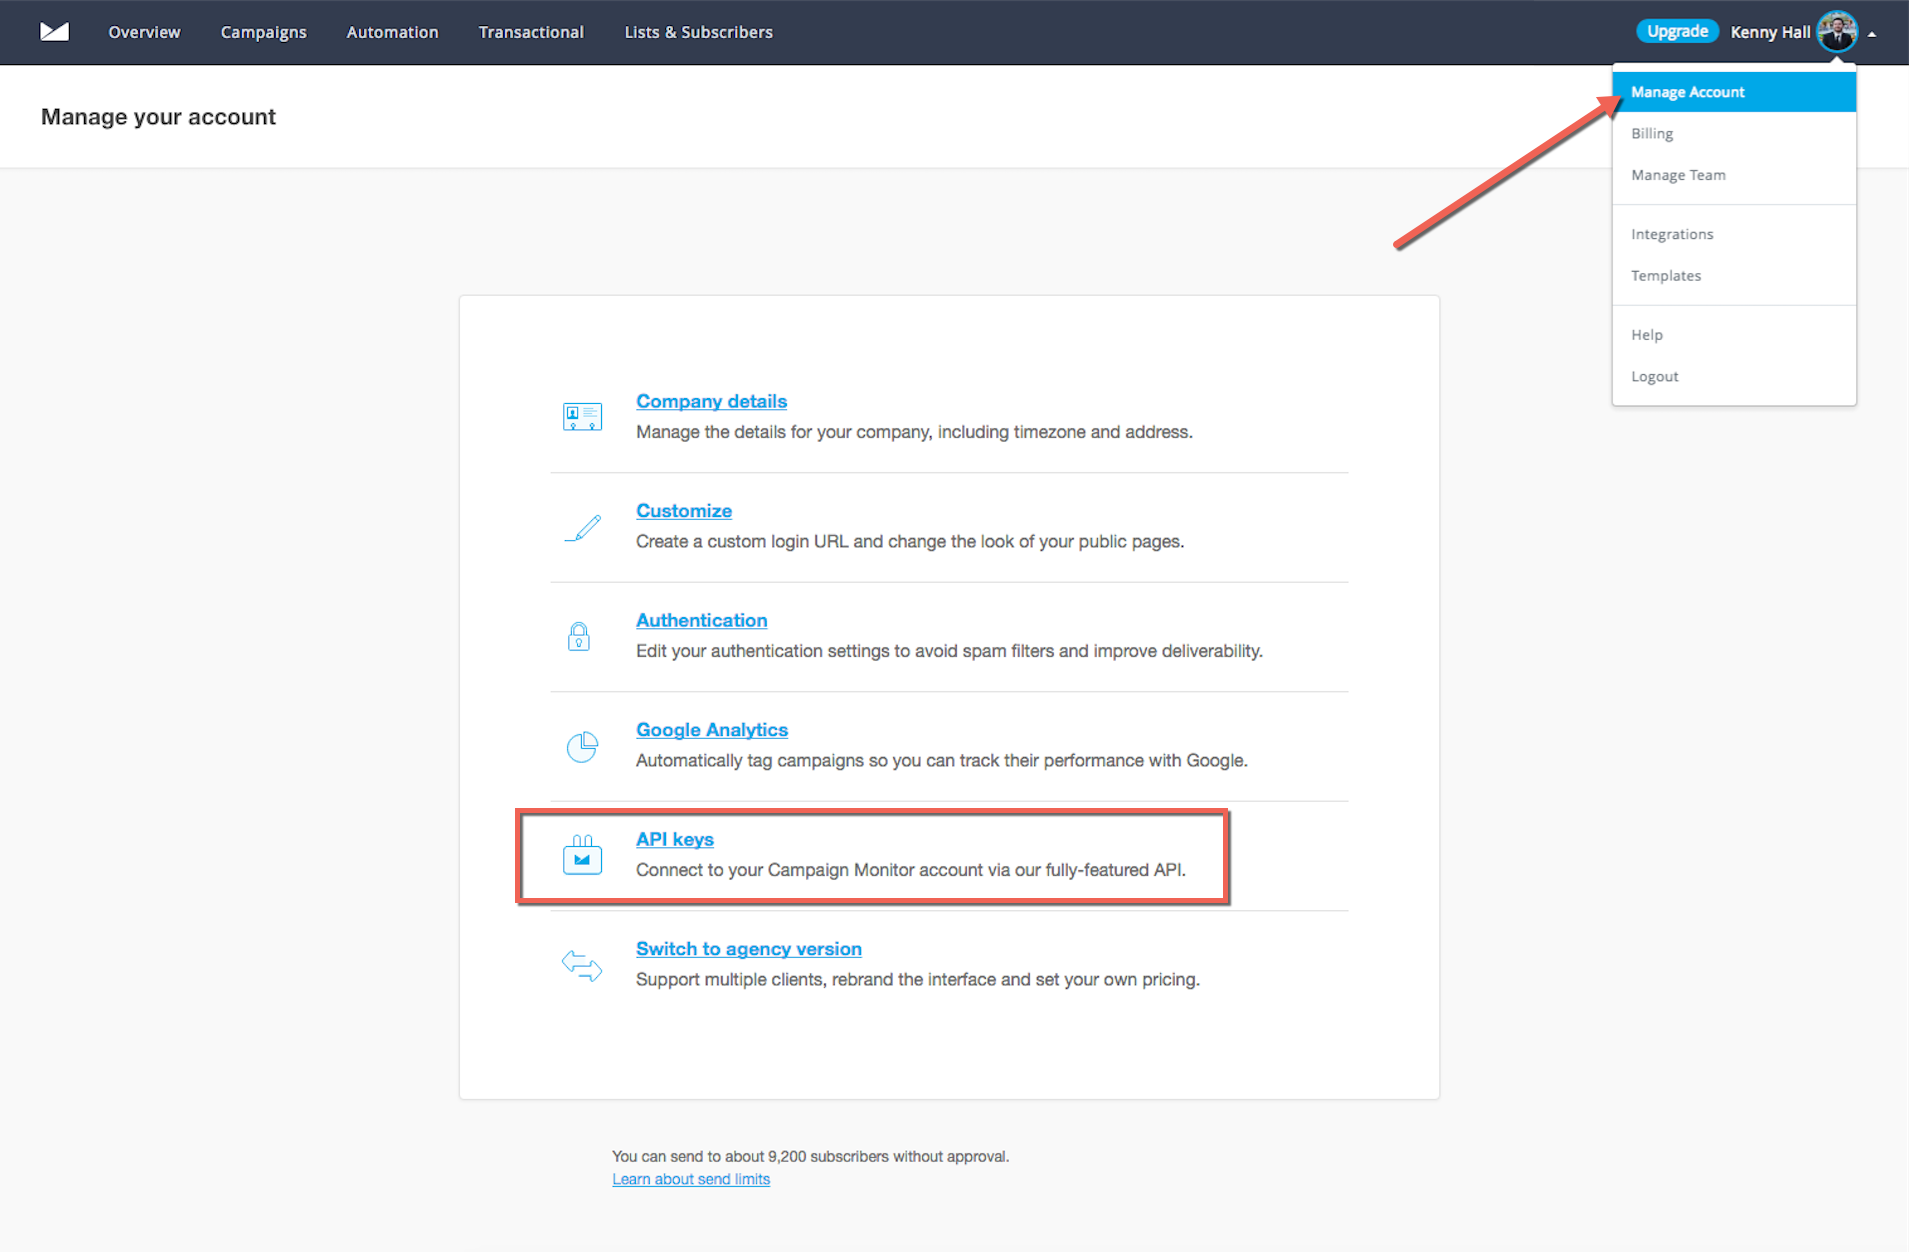Open the API keys link

pyautogui.click(x=675, y=840)
